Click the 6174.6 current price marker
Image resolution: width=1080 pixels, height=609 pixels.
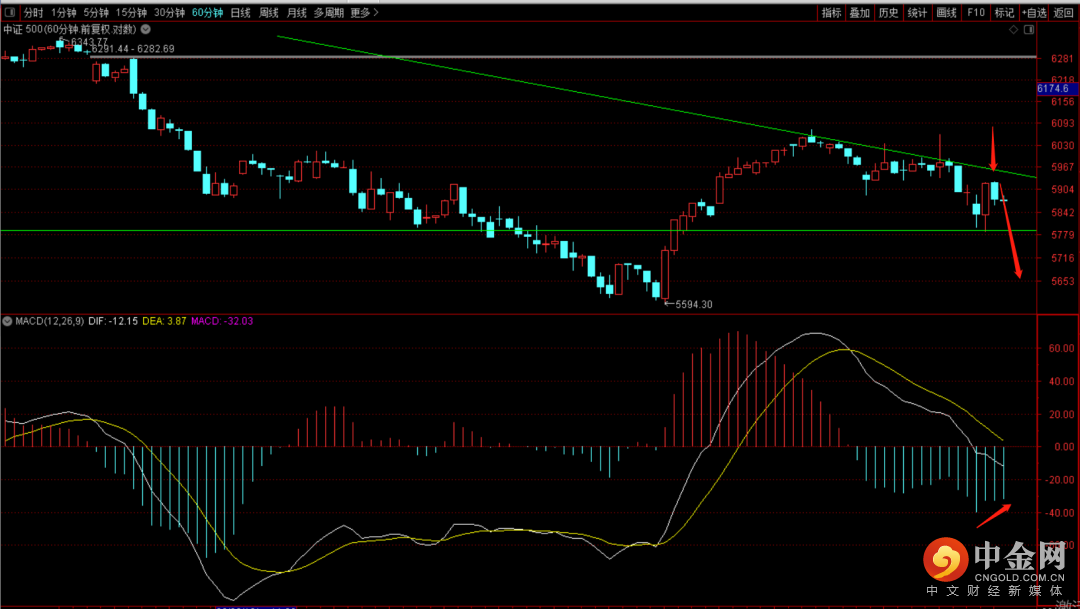(1056, 89)
